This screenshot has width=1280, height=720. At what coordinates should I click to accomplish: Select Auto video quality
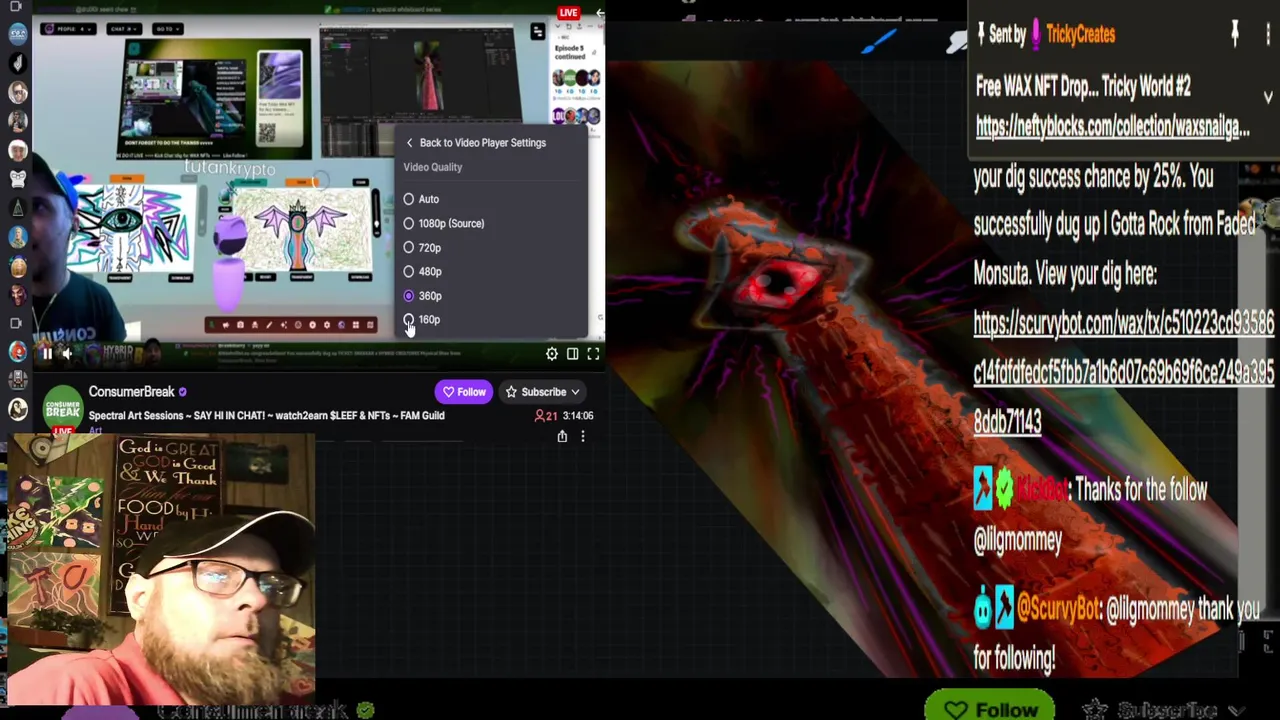[422, 199]
